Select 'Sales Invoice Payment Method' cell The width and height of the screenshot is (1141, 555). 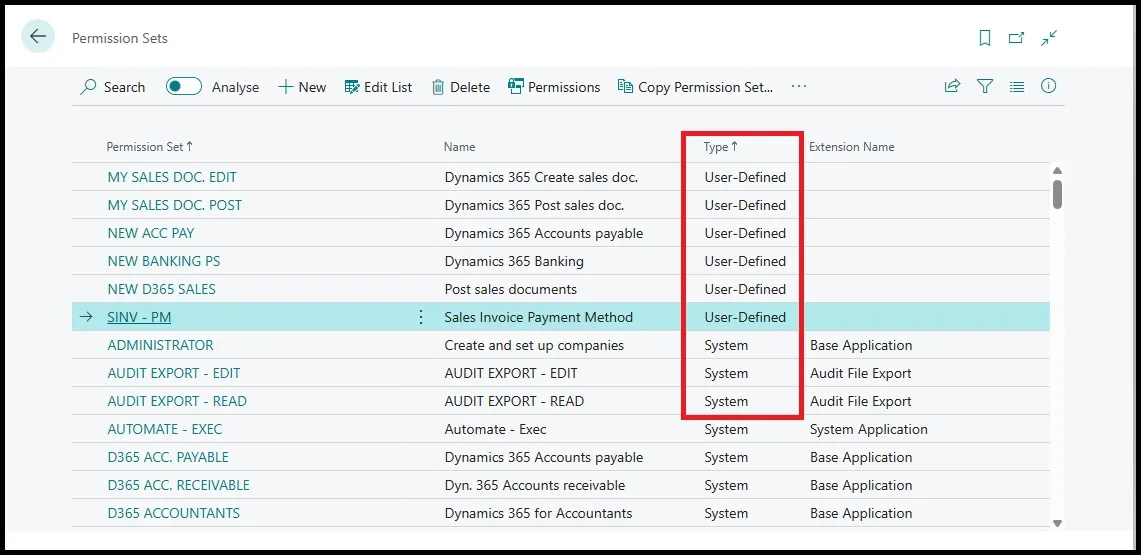(538, 317)
